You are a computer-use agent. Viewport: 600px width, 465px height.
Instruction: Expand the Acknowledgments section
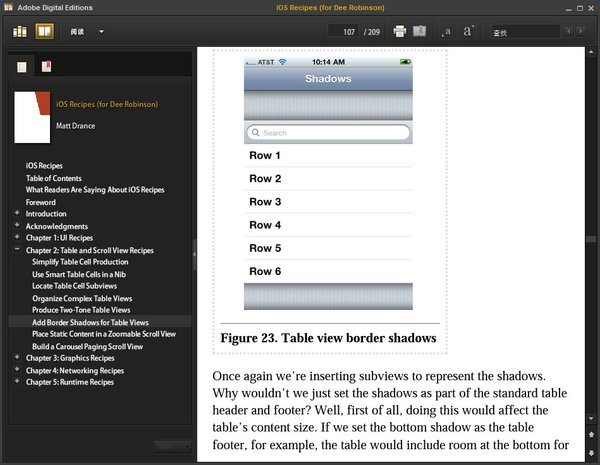pyautogui.click(x=17, y=225)
